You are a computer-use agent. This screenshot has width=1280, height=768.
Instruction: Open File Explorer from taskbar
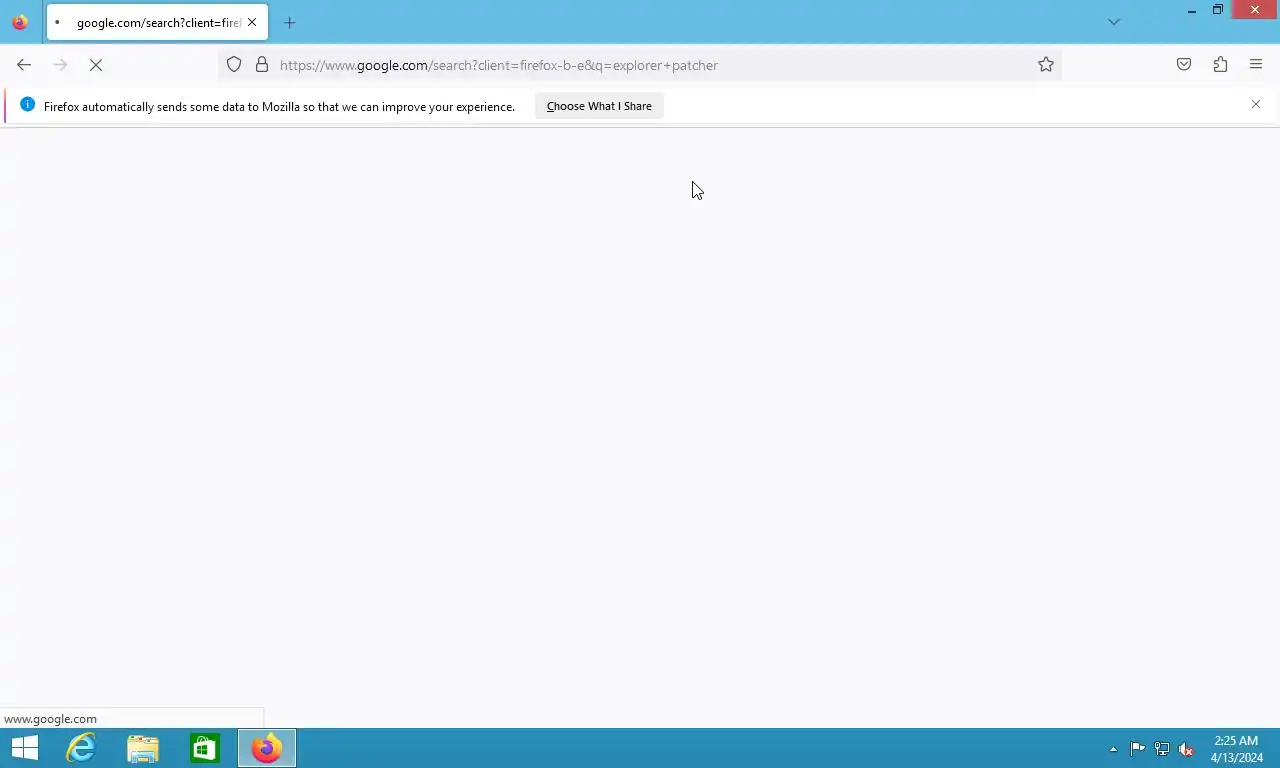click(143, 748)
